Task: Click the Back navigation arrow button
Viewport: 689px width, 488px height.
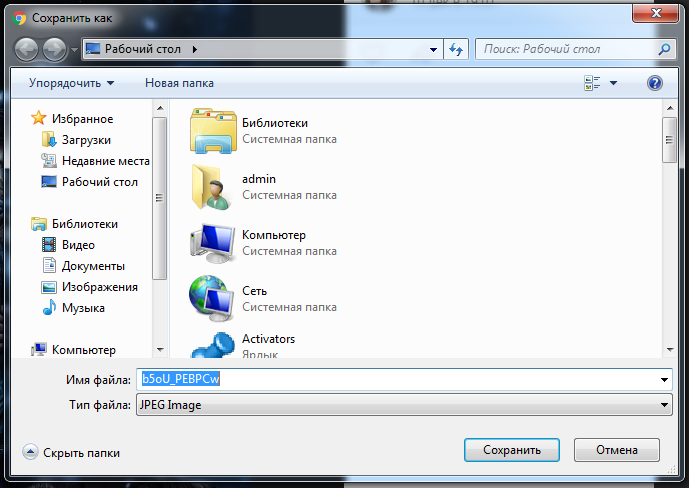Action: 27,49
